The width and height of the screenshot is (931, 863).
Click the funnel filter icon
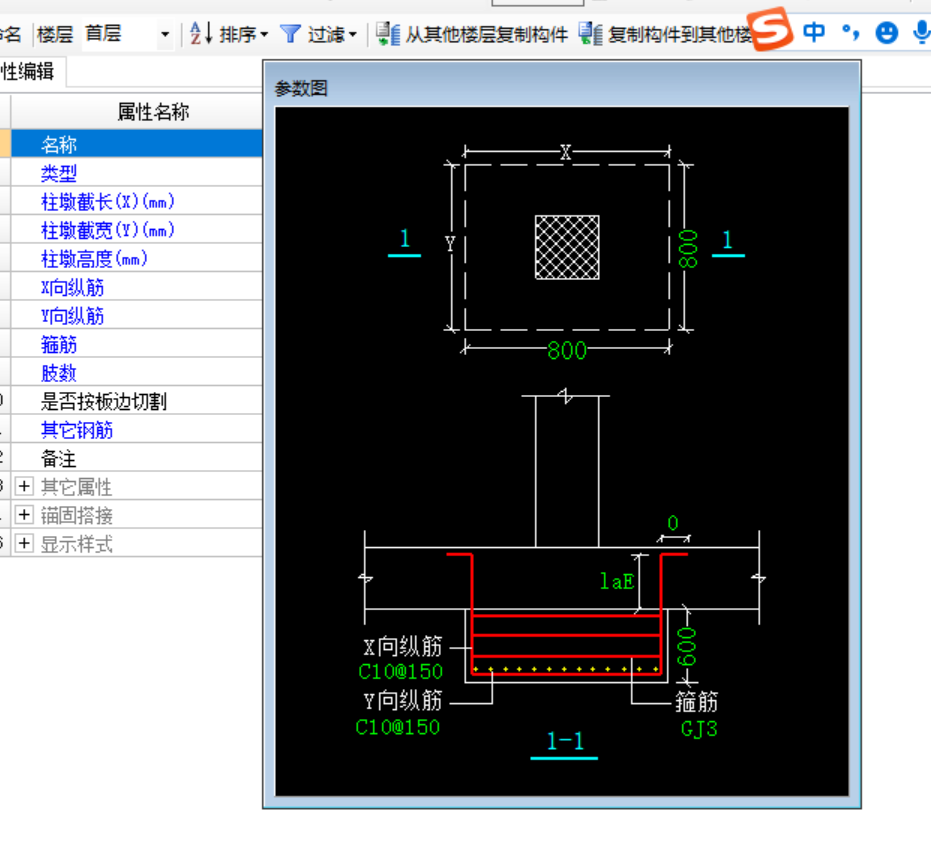pyautogui.click(x=290, y=34)
